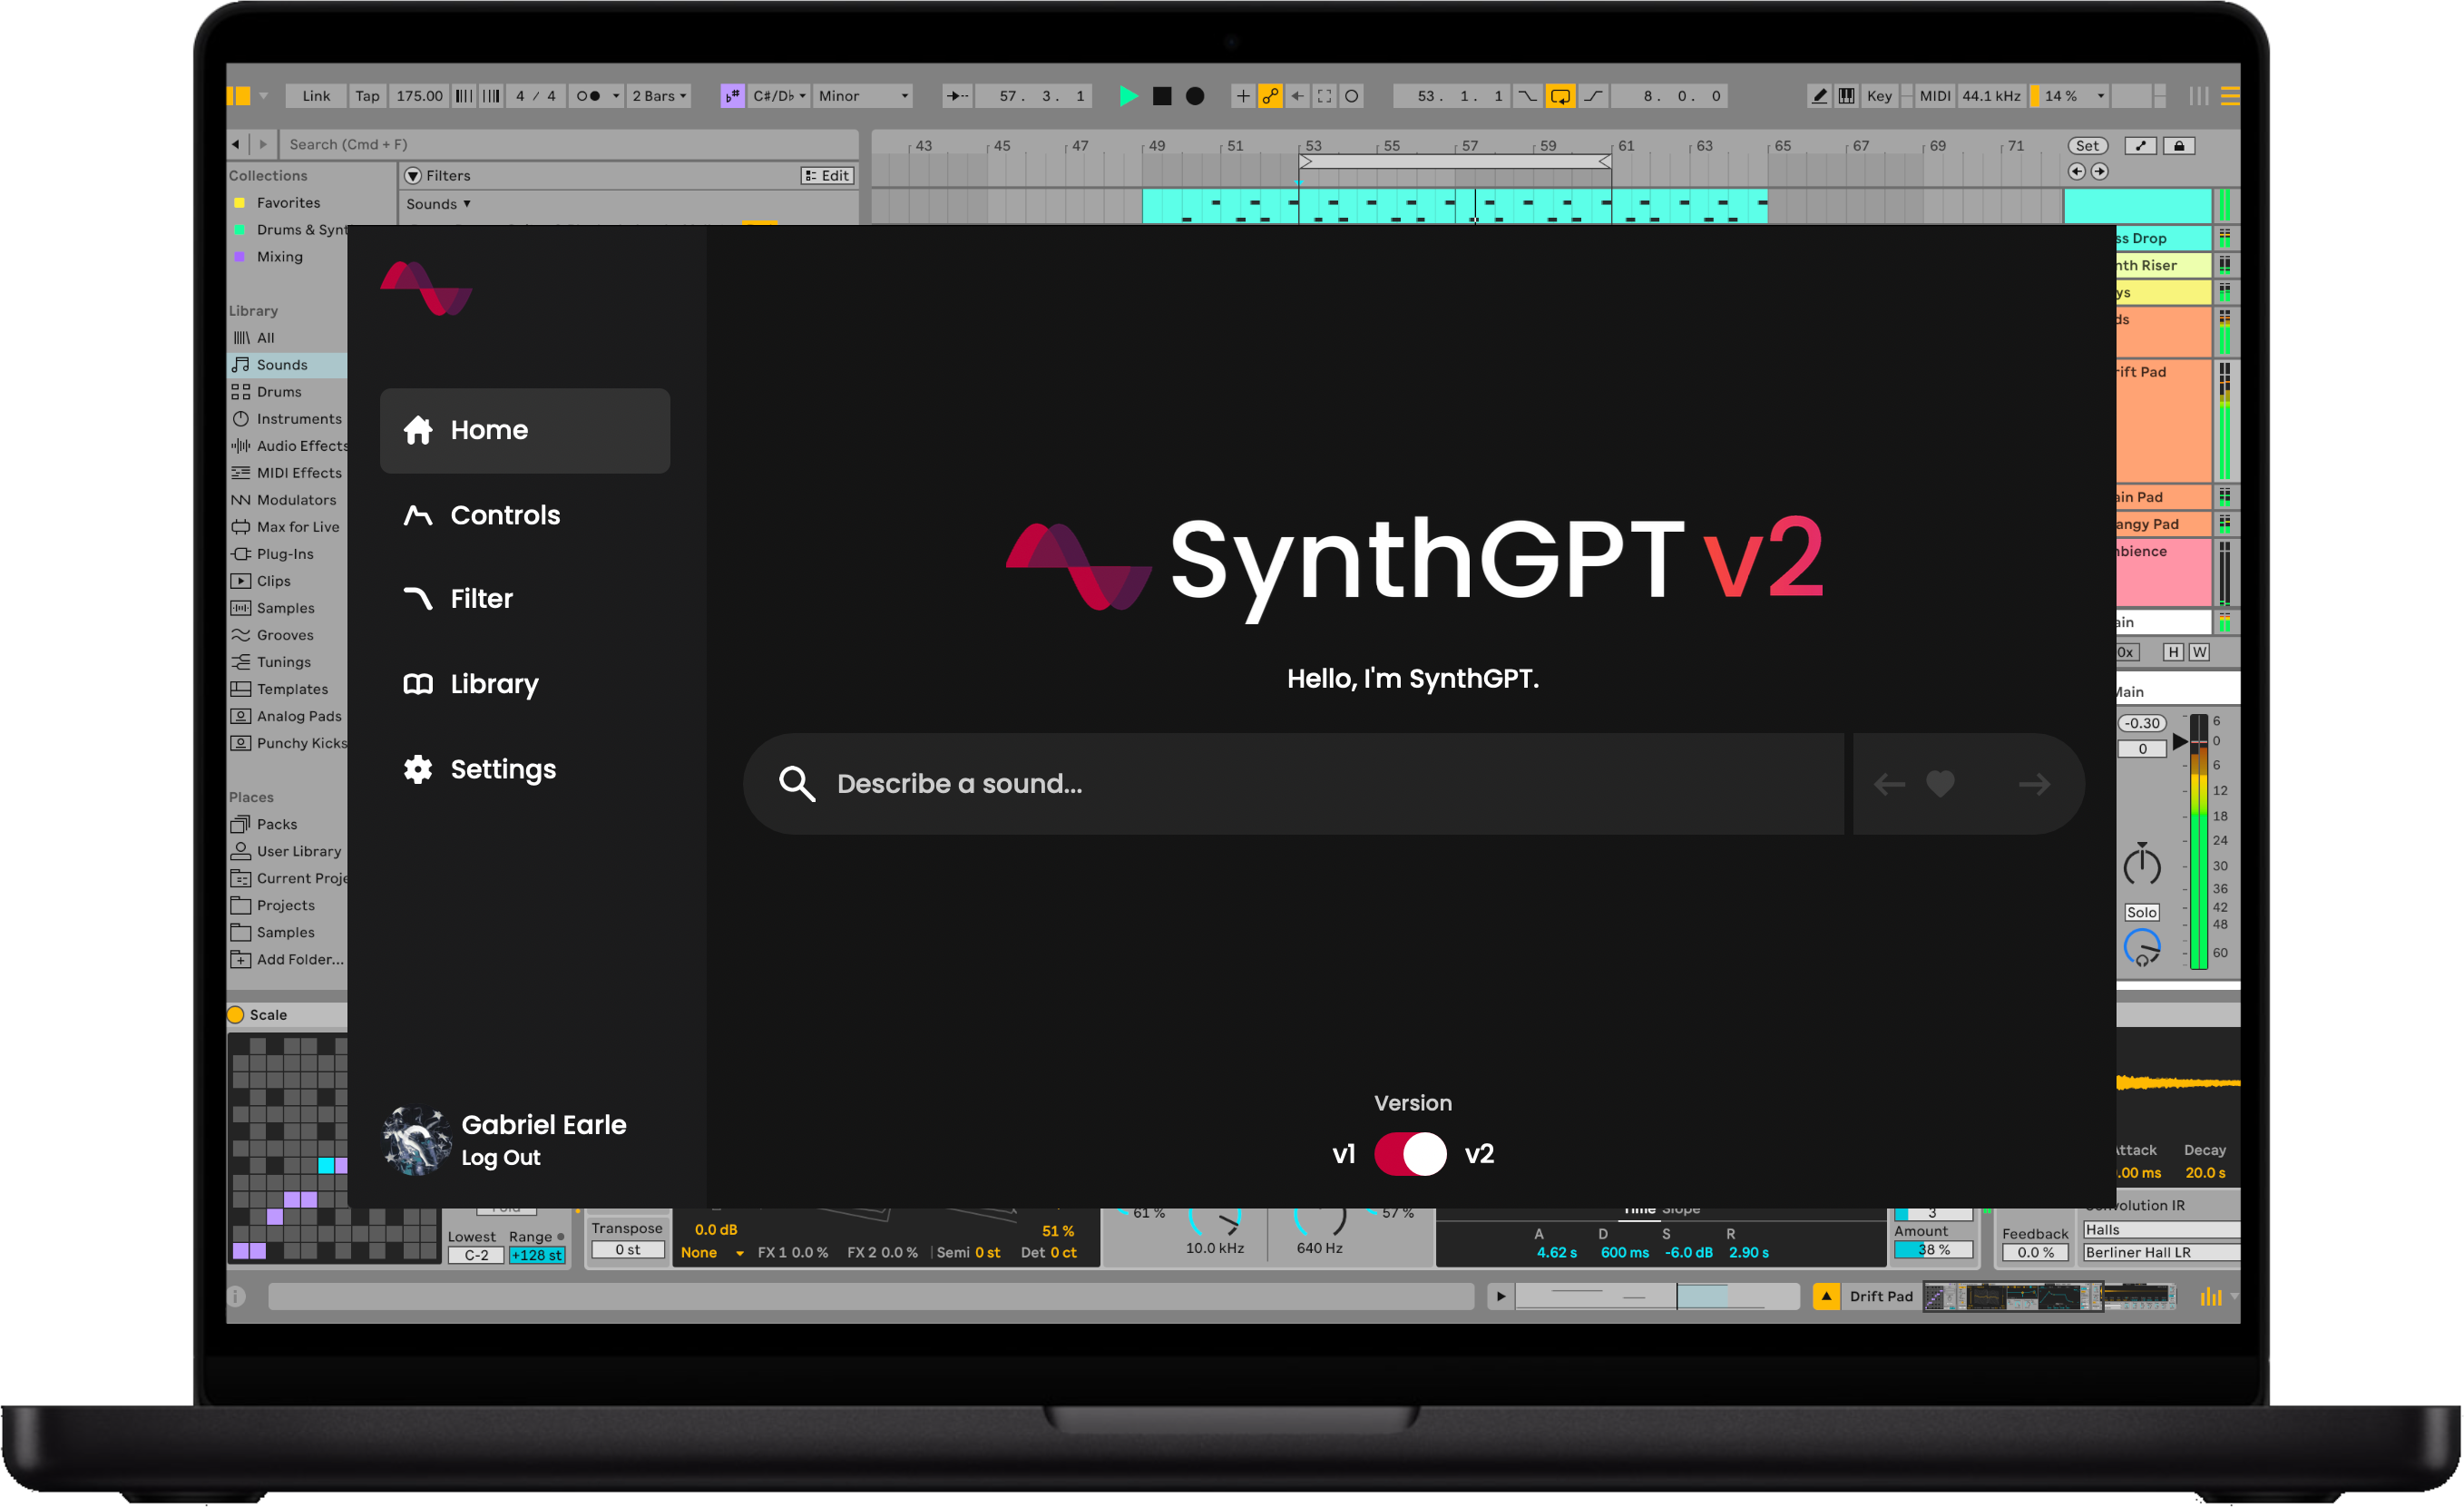
Task: Toggle the computer MIDI keyboard icon
Action: [x=1846, y=96]
